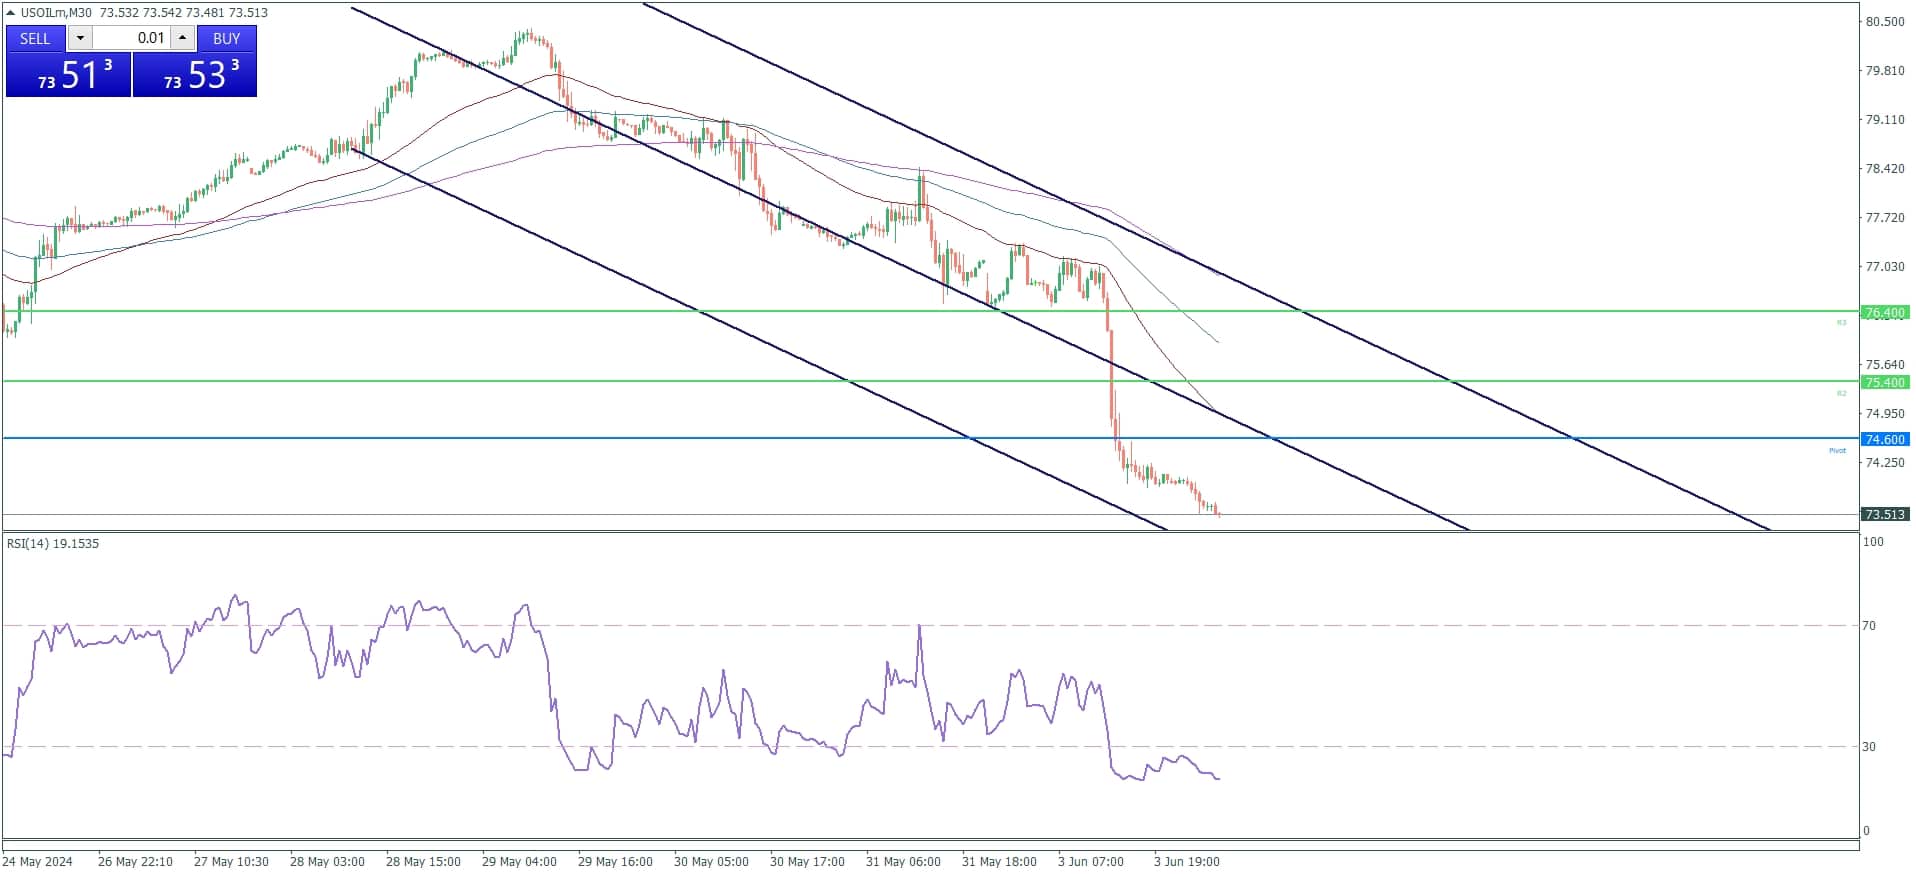
Task: Click the 79.810 price axis value
Action: [1885, 71]
